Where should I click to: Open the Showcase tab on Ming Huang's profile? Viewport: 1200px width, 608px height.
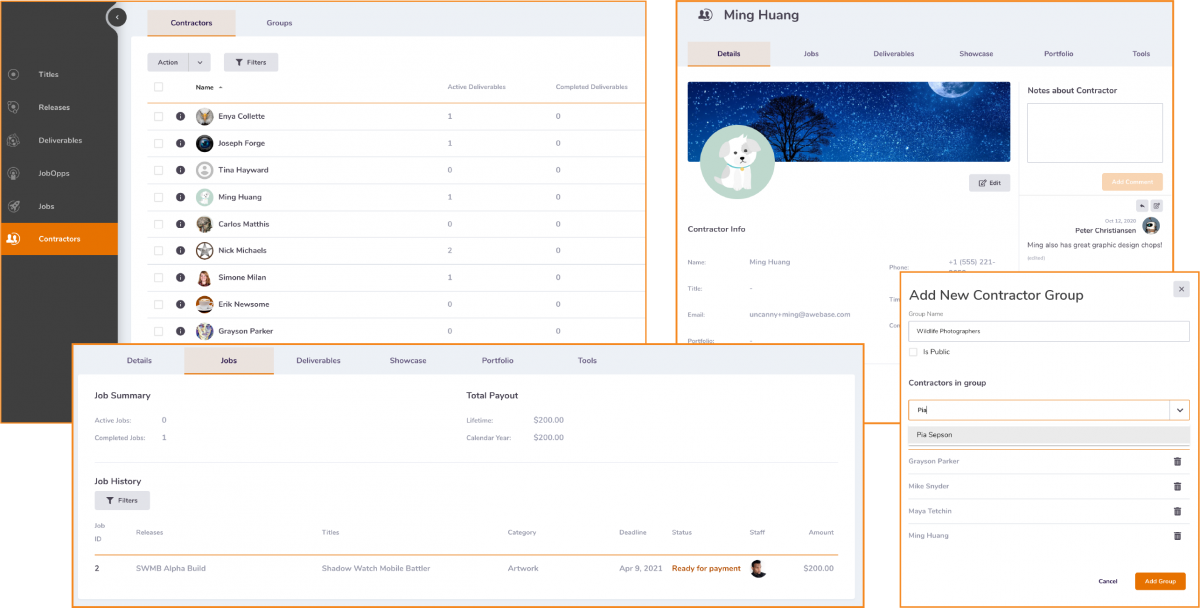[x=976, y=54]
